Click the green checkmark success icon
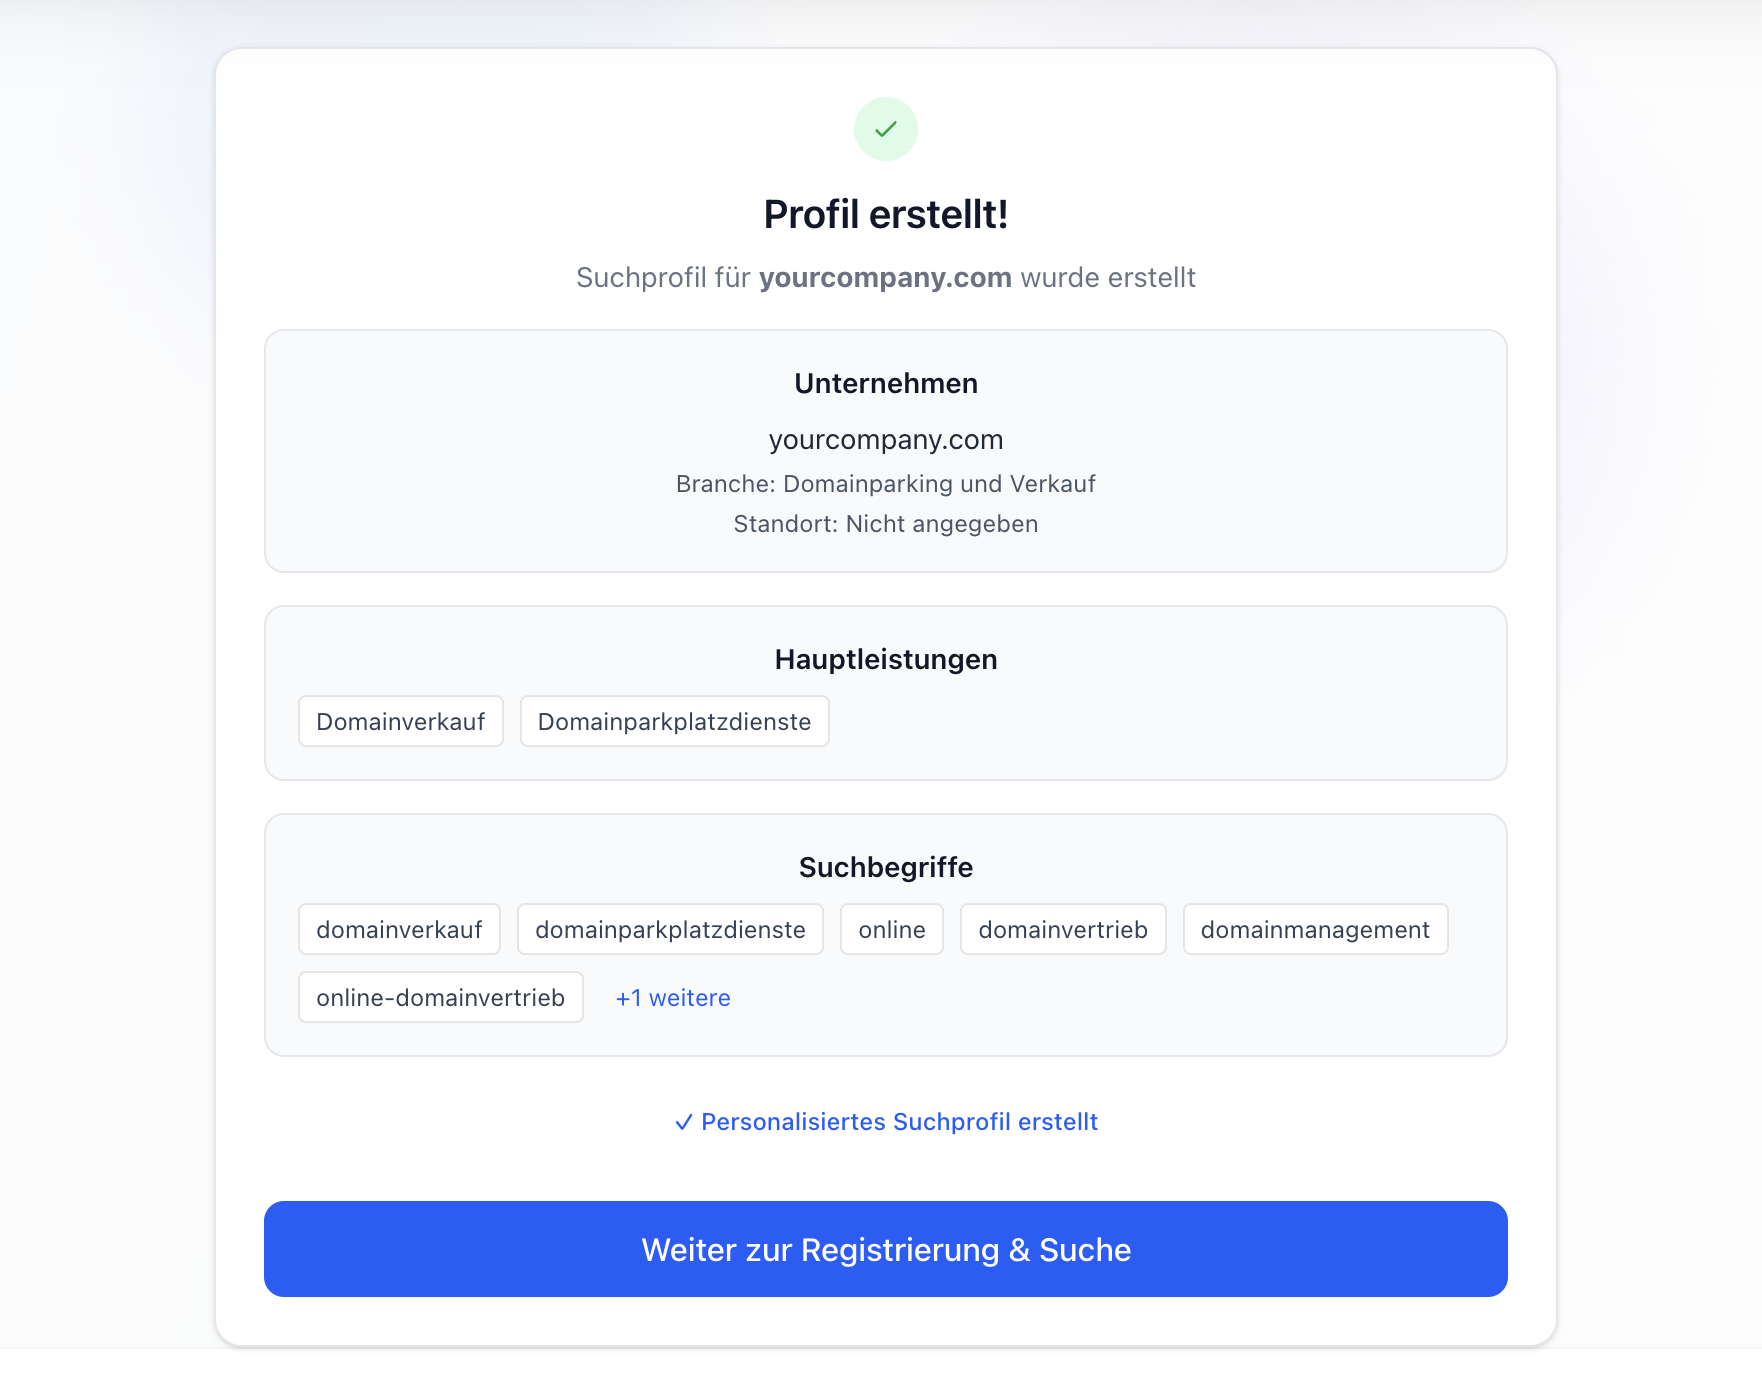Screen dimensions: 1762x1378 pyautogui.click(x=885, y=129)
